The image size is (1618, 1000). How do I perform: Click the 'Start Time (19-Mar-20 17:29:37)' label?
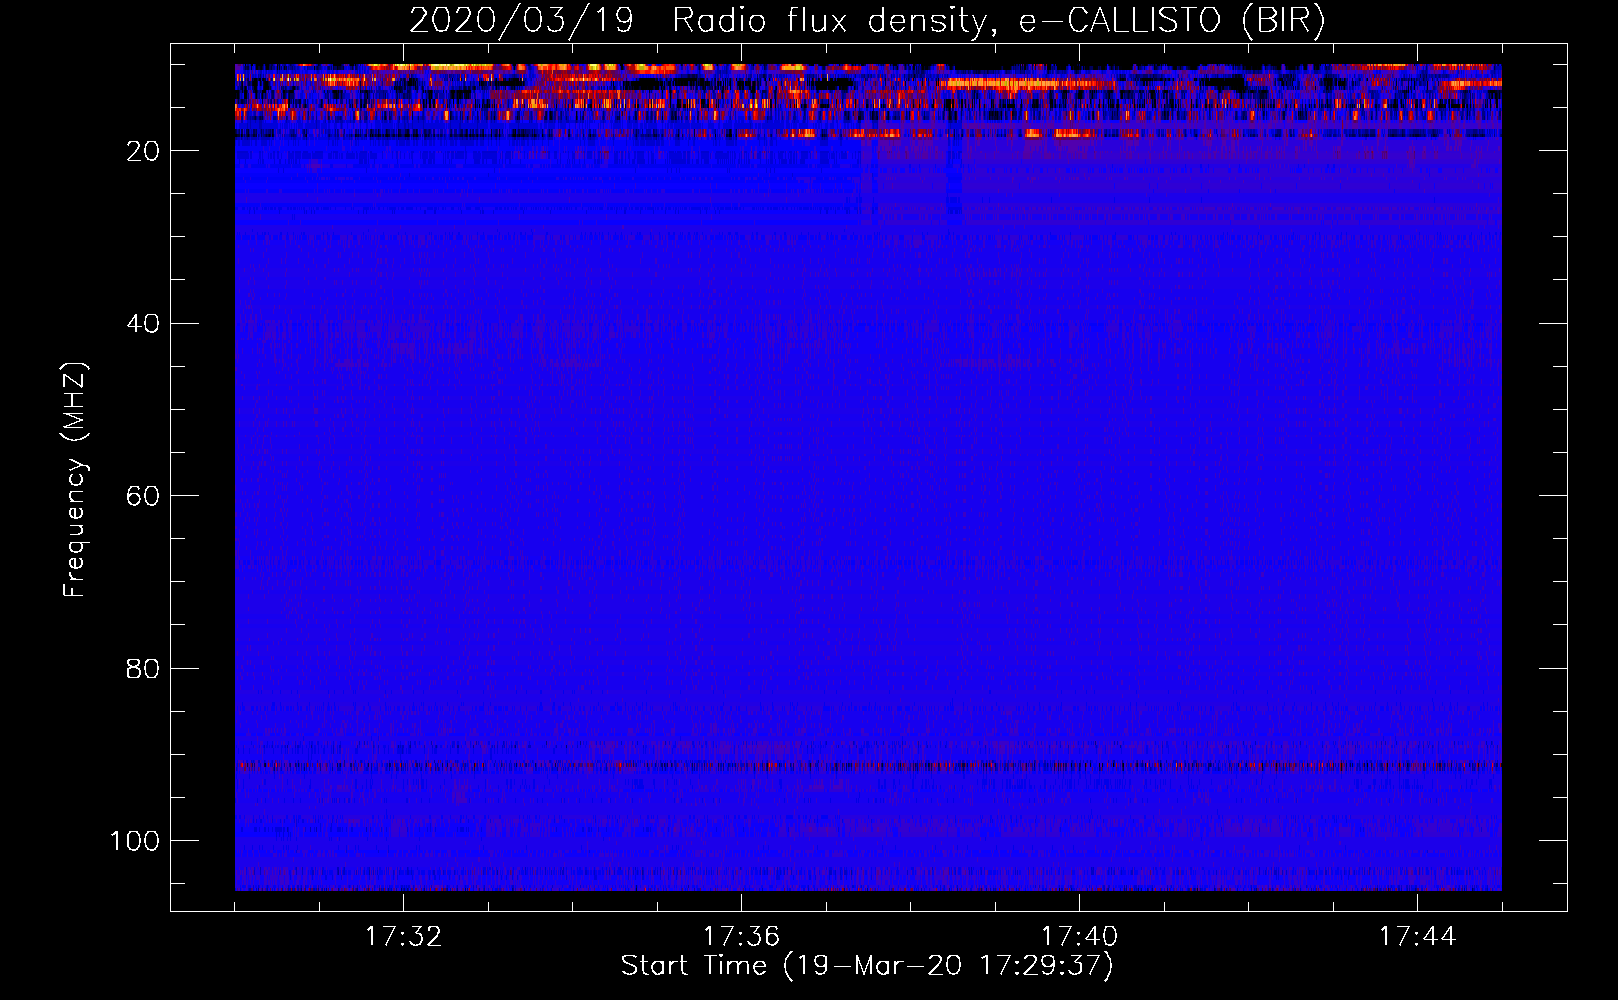coord(867,966)
